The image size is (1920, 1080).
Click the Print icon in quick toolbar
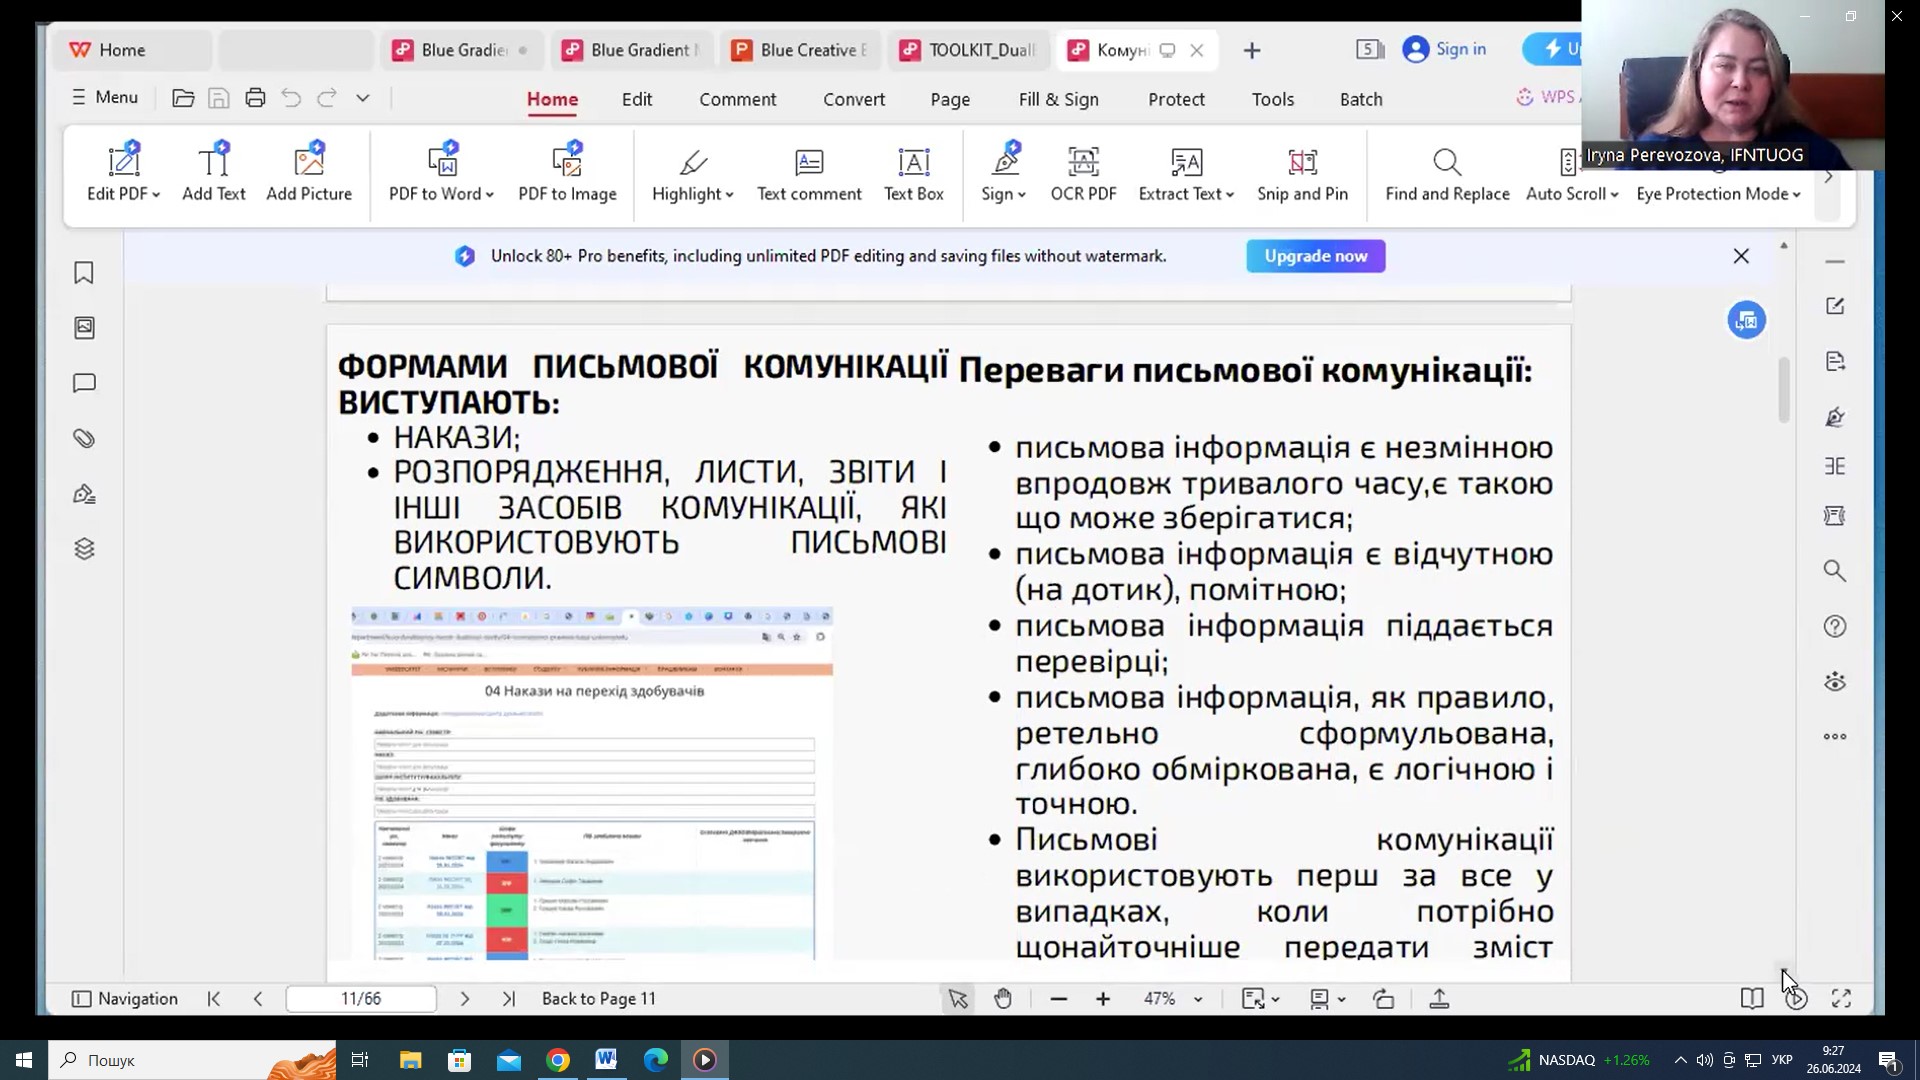coord(255,98)
